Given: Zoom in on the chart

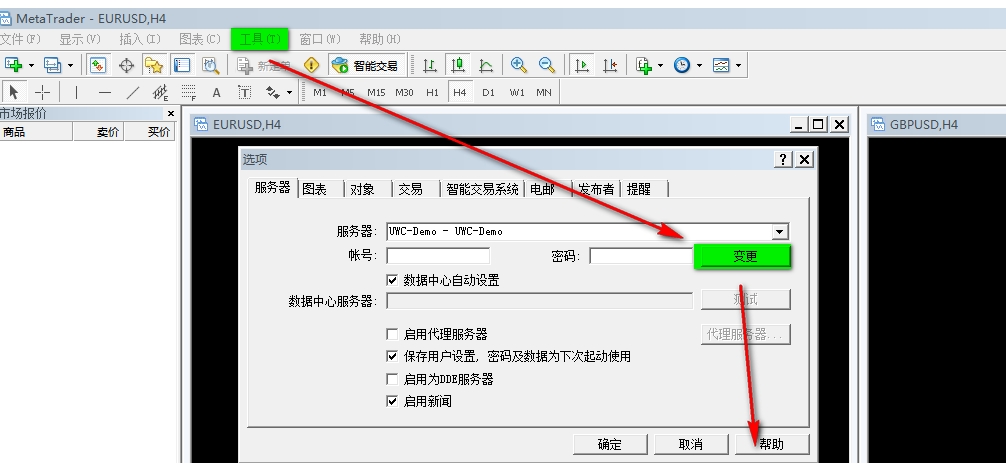Looking at the screenshot, I should [518, 65].
